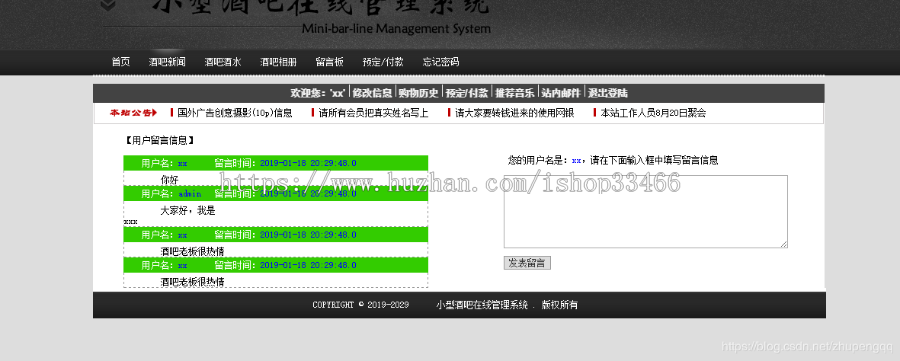Click the 版权所有 footer text
This screenshot has width=900, height=361.
coord(560,305)
